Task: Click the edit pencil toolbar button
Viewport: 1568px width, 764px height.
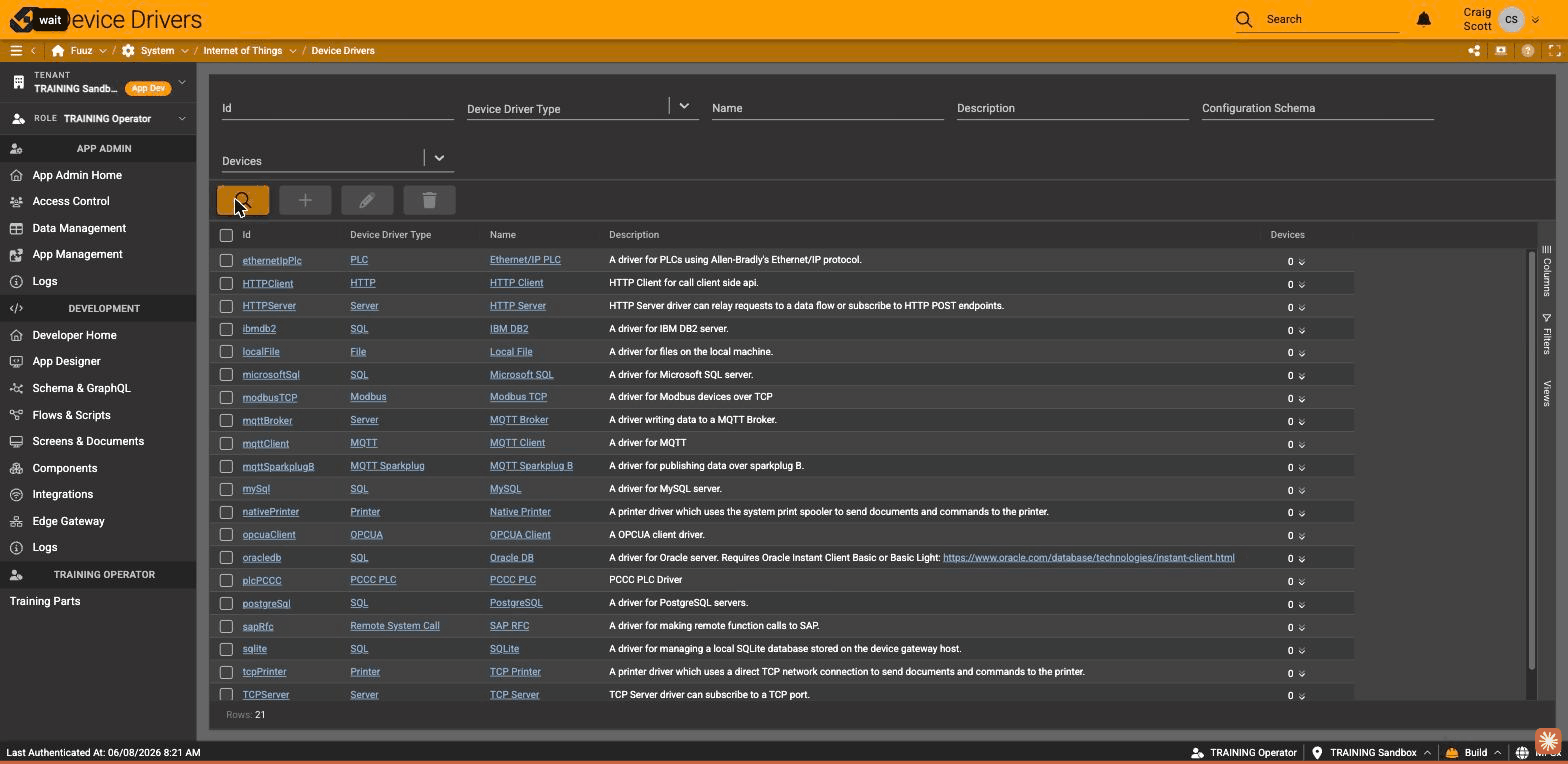Action: coord(367,200)
